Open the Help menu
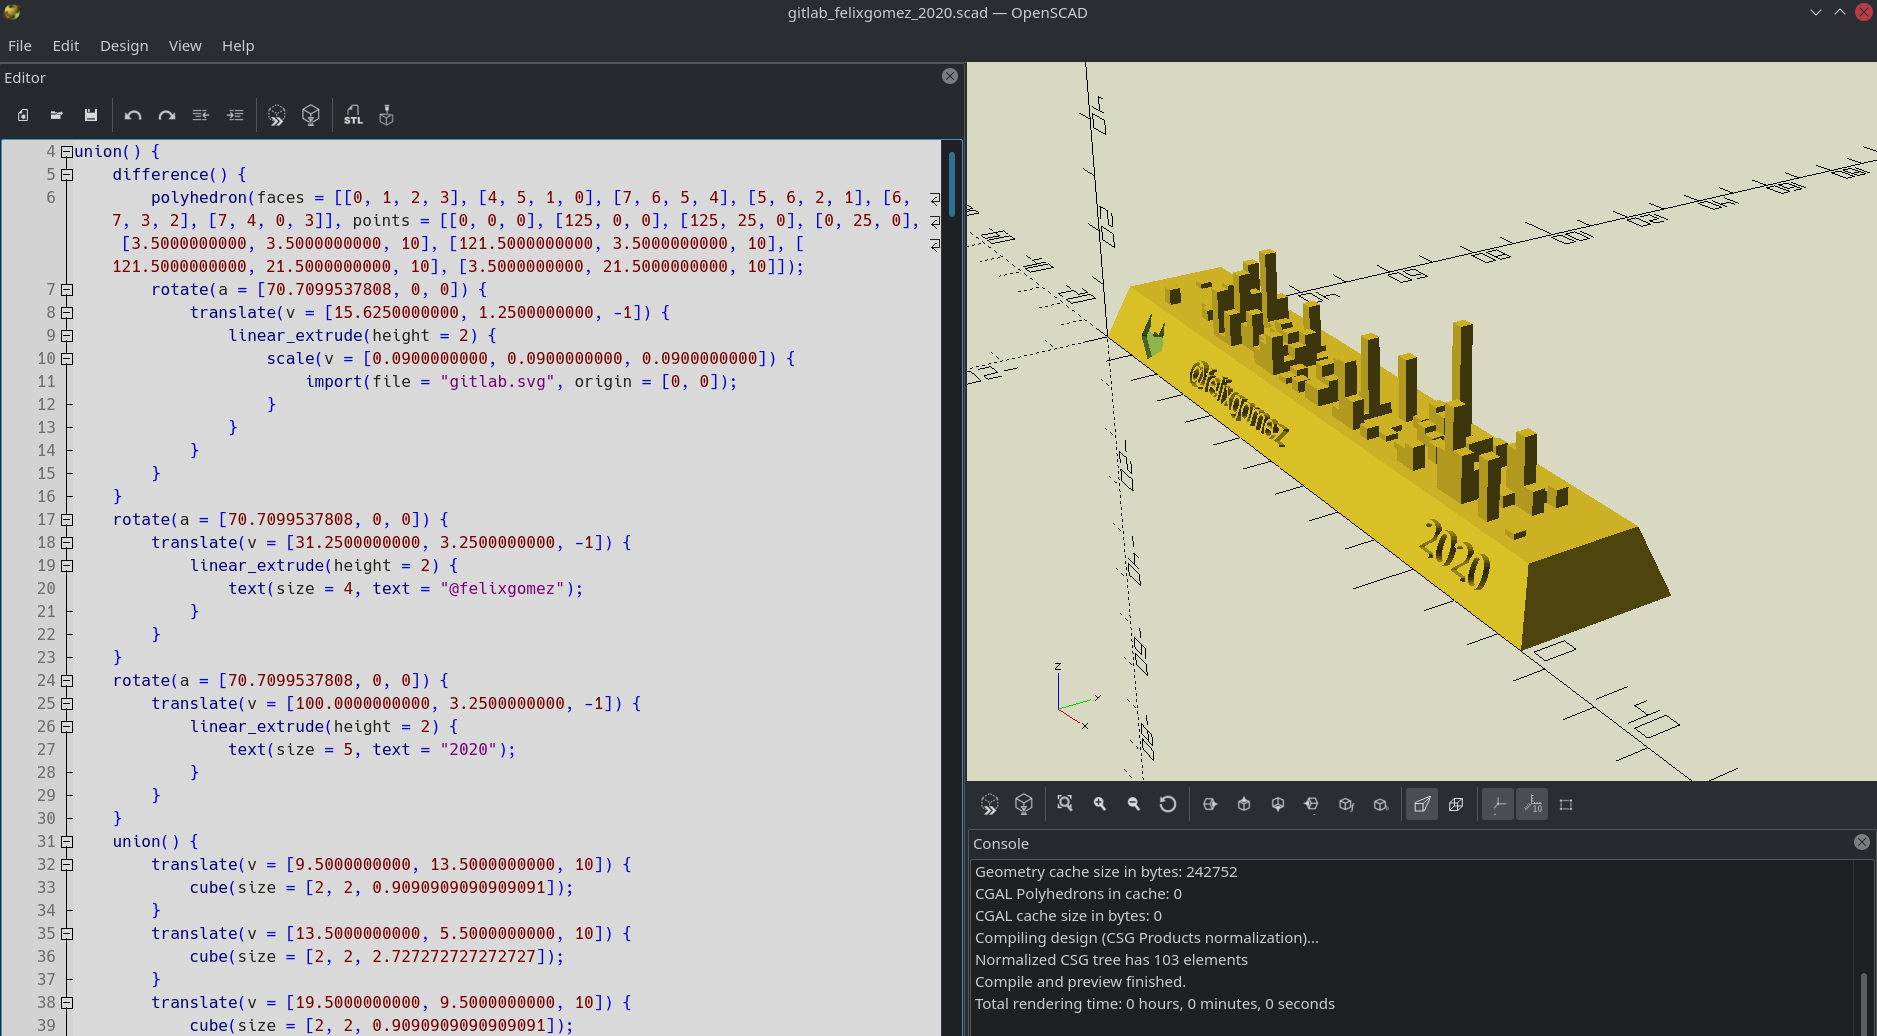 coord(238,46)
